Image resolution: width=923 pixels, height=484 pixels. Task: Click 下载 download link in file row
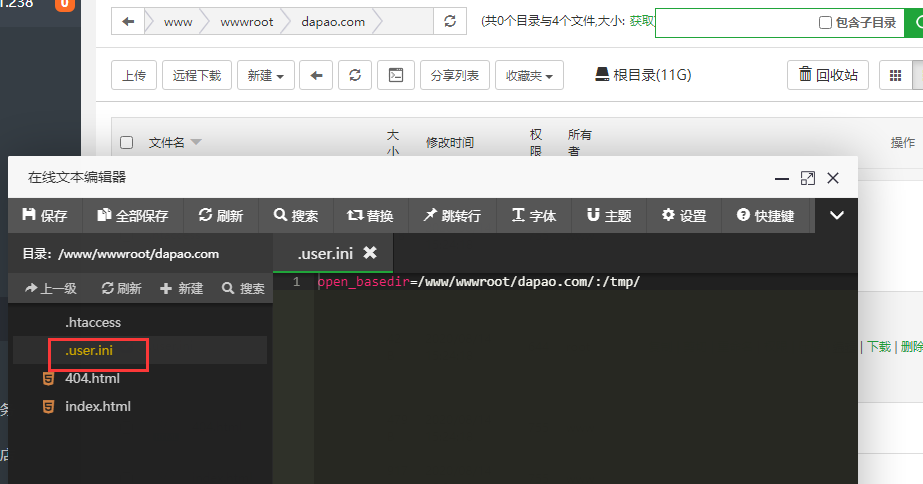pos(879,346)
